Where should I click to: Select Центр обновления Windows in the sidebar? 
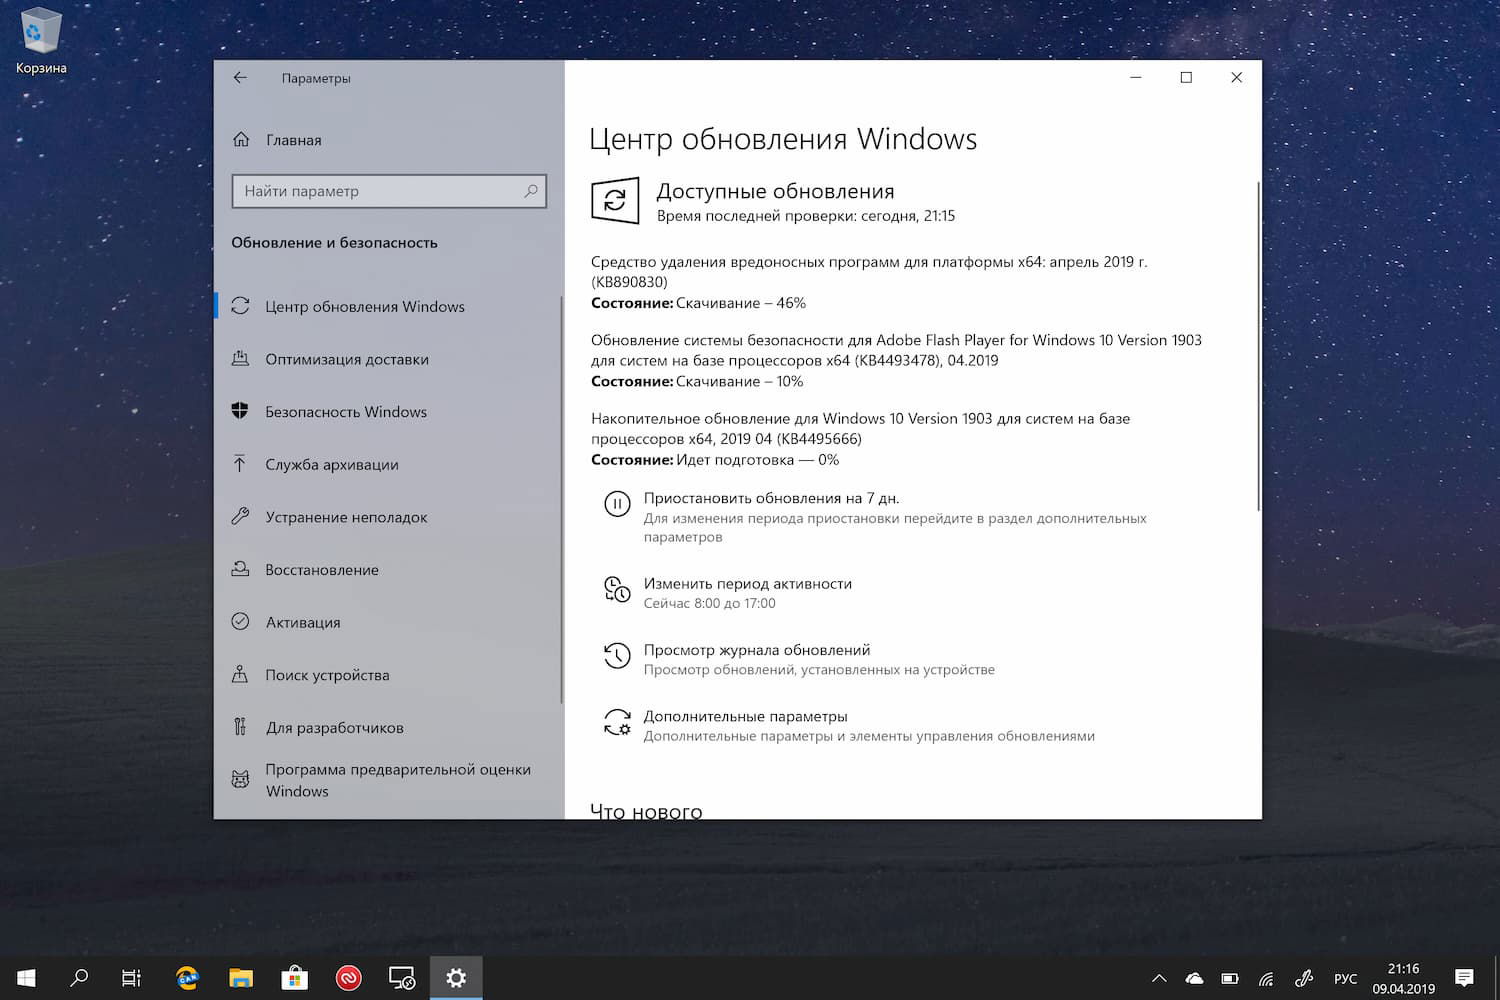(364, 307)
